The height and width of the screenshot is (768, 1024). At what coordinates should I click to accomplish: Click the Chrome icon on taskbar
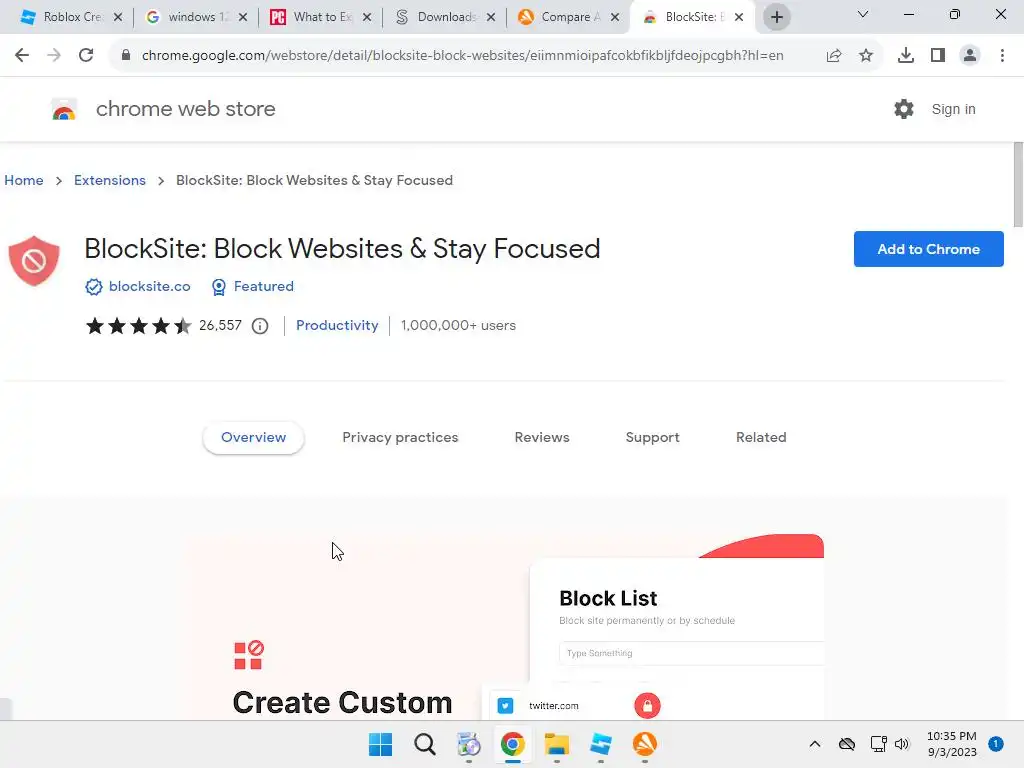pos(513,744)
